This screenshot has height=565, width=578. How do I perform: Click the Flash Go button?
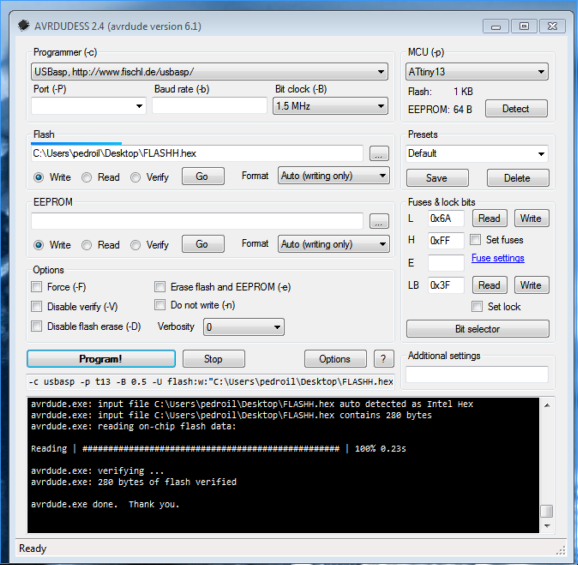point(203,176)
